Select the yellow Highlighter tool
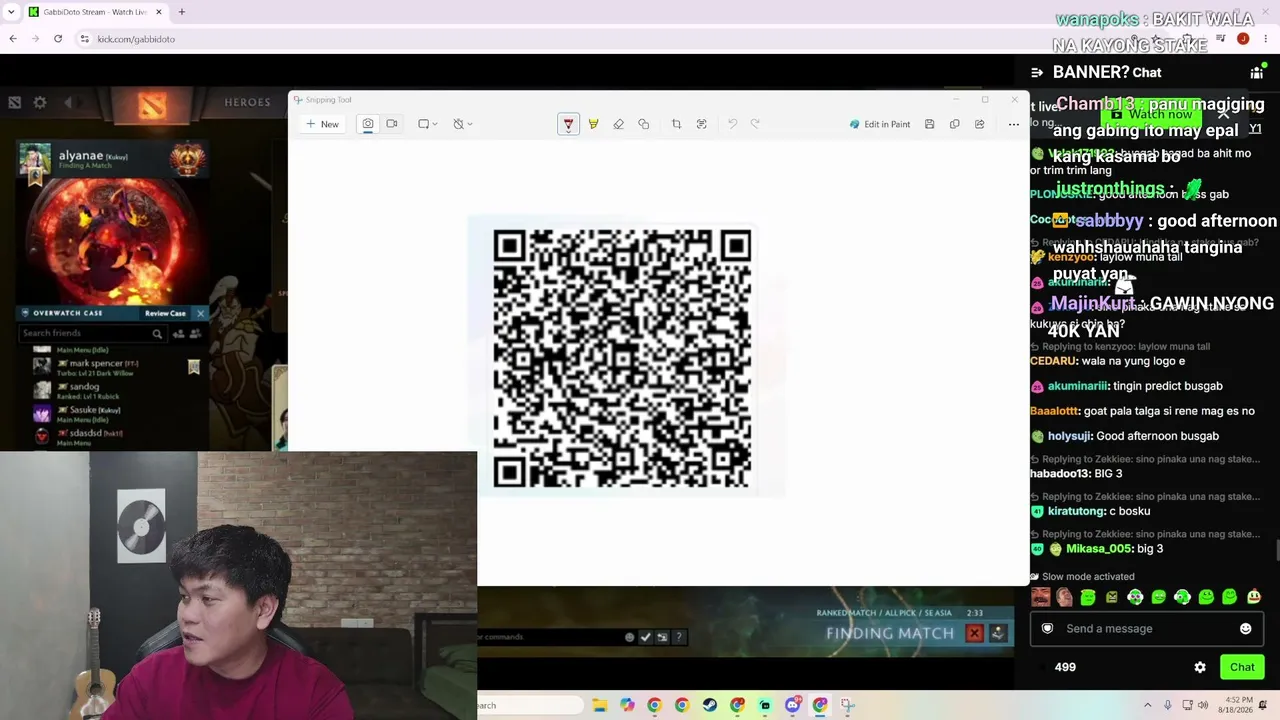Viewport: 1280px width, 720px height. point(593,124)
